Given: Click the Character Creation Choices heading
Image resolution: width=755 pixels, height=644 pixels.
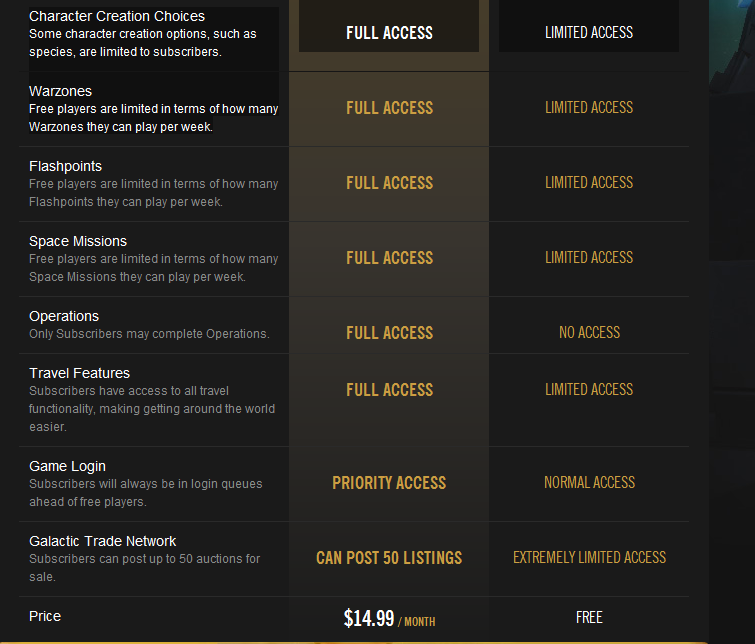Looking at the screenshot, I should (117, 16).
